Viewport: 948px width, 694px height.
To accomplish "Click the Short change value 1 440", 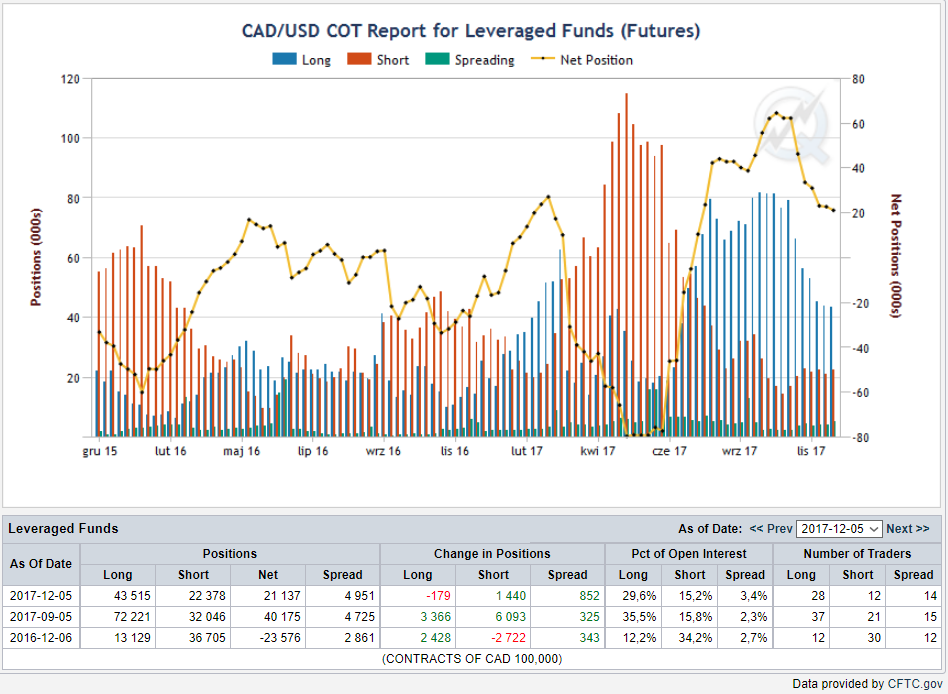I will 511,596.
